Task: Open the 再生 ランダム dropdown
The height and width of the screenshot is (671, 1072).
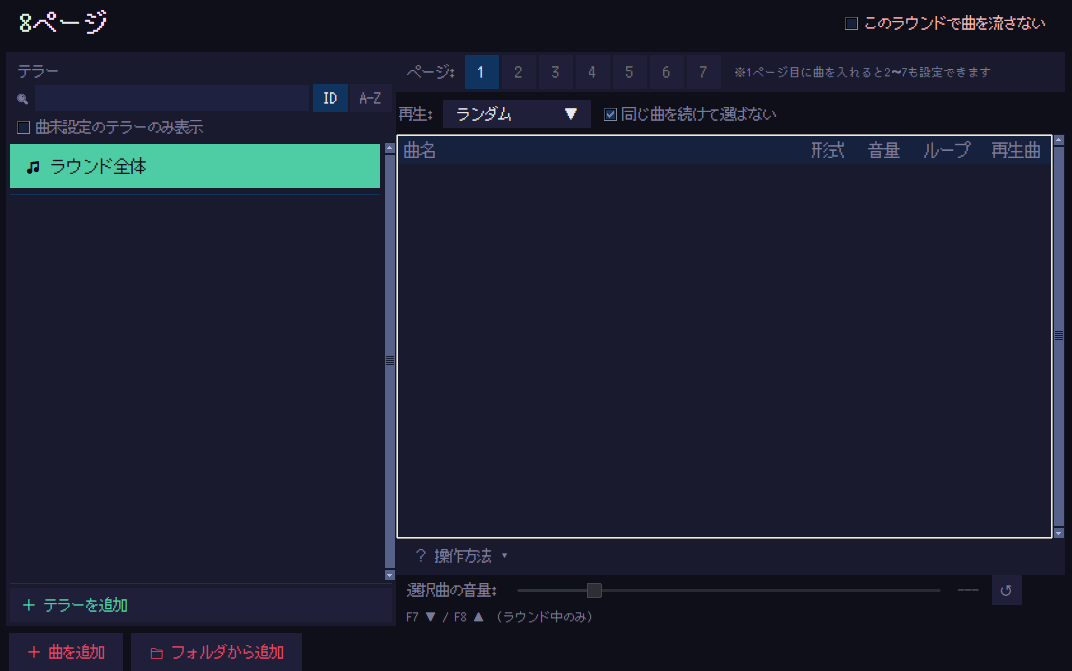Action: pos(517,114)
